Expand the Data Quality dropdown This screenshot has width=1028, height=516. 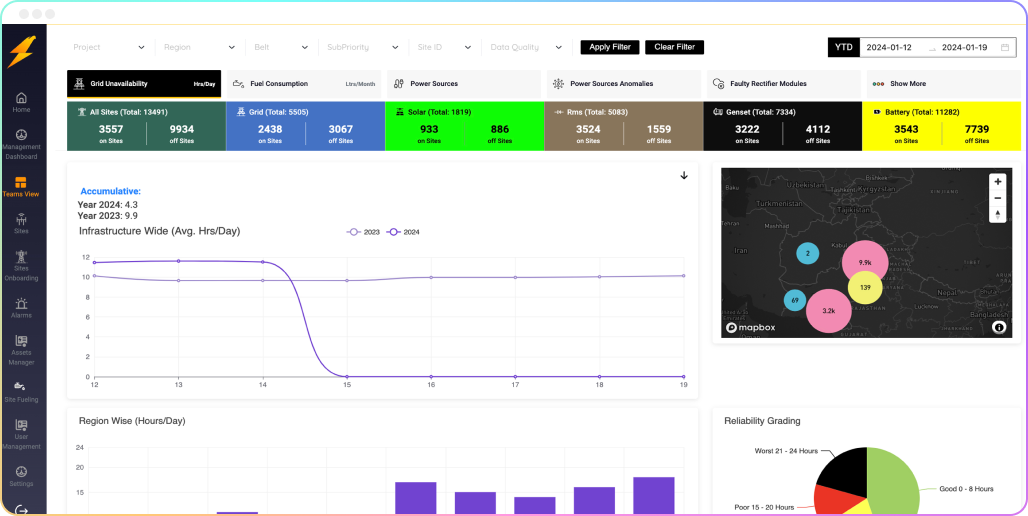point(526,47)
